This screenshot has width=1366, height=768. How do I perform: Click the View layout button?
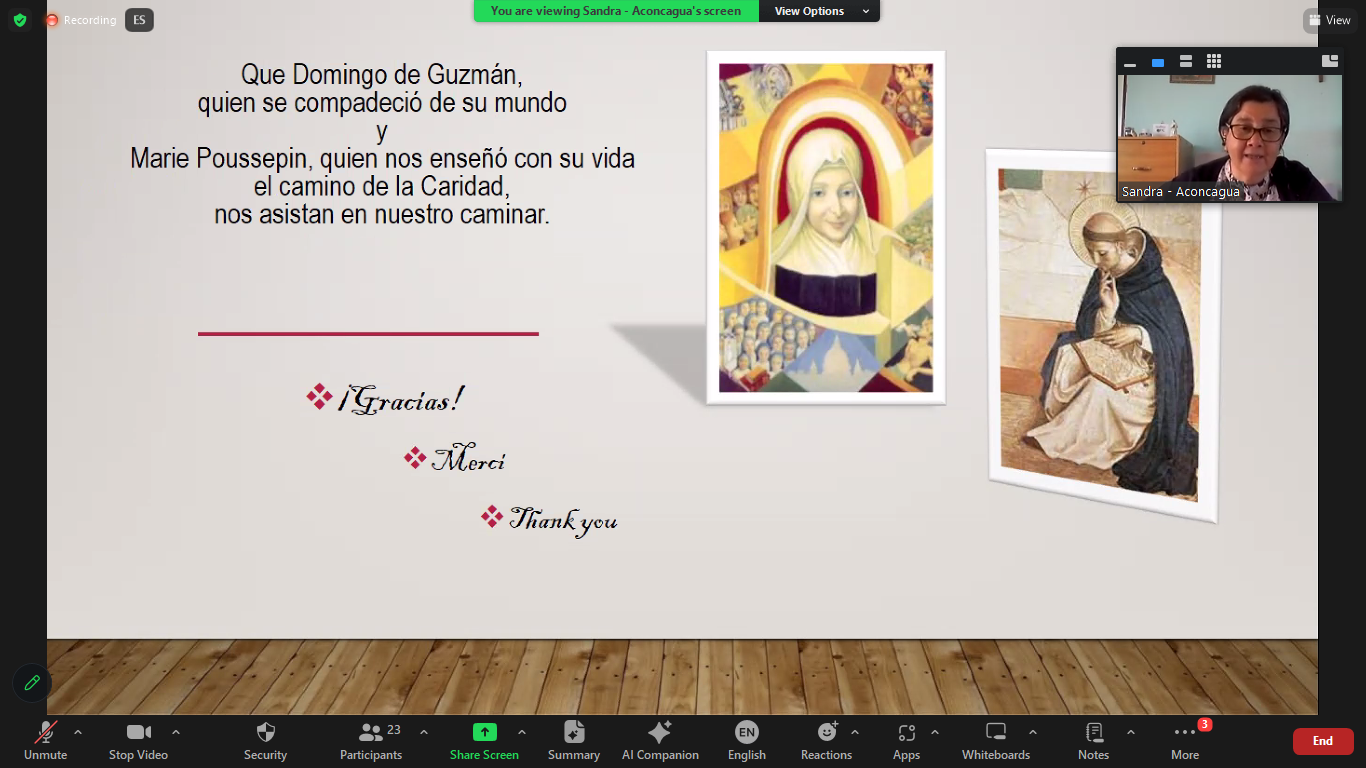1330,20
